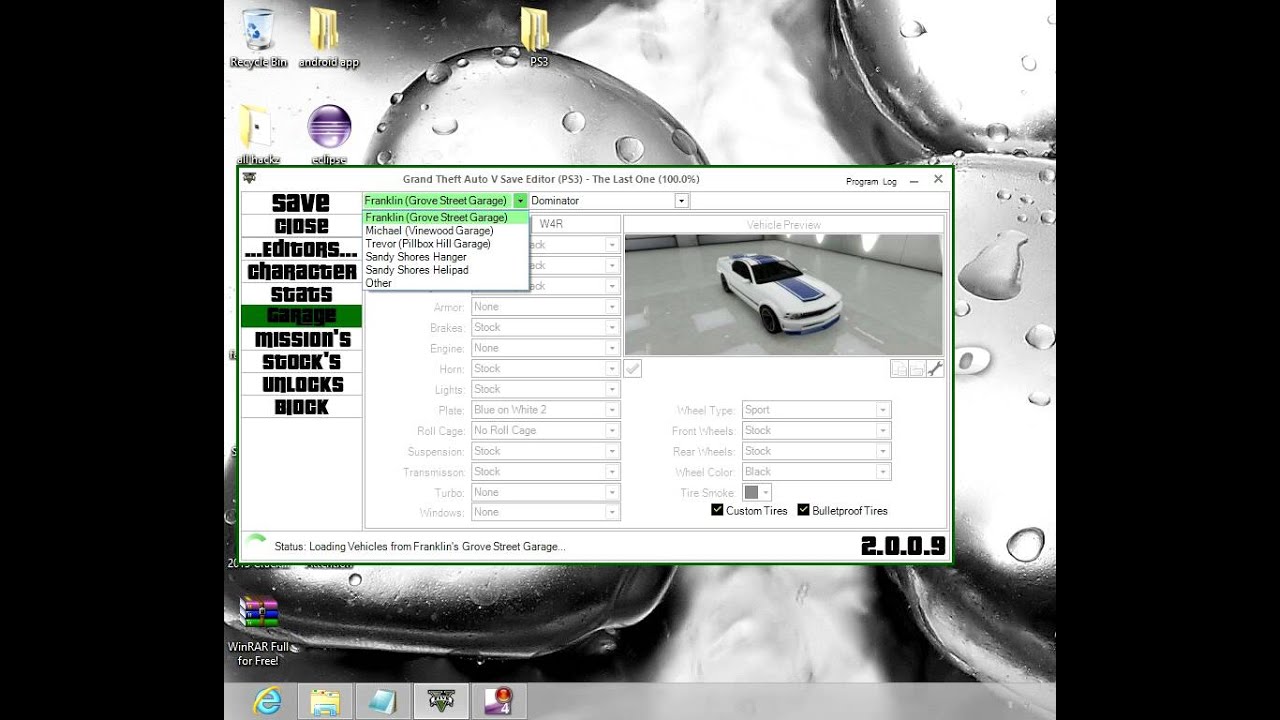Open the Windows tint dropdown
The width and height of the screenshot is (1280, 720).
(545, 512)
